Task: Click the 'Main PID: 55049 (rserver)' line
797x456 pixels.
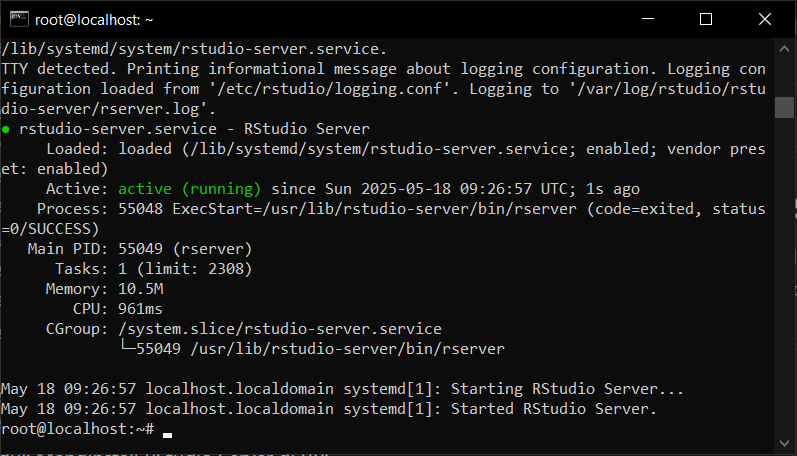Action: point(140,249)
